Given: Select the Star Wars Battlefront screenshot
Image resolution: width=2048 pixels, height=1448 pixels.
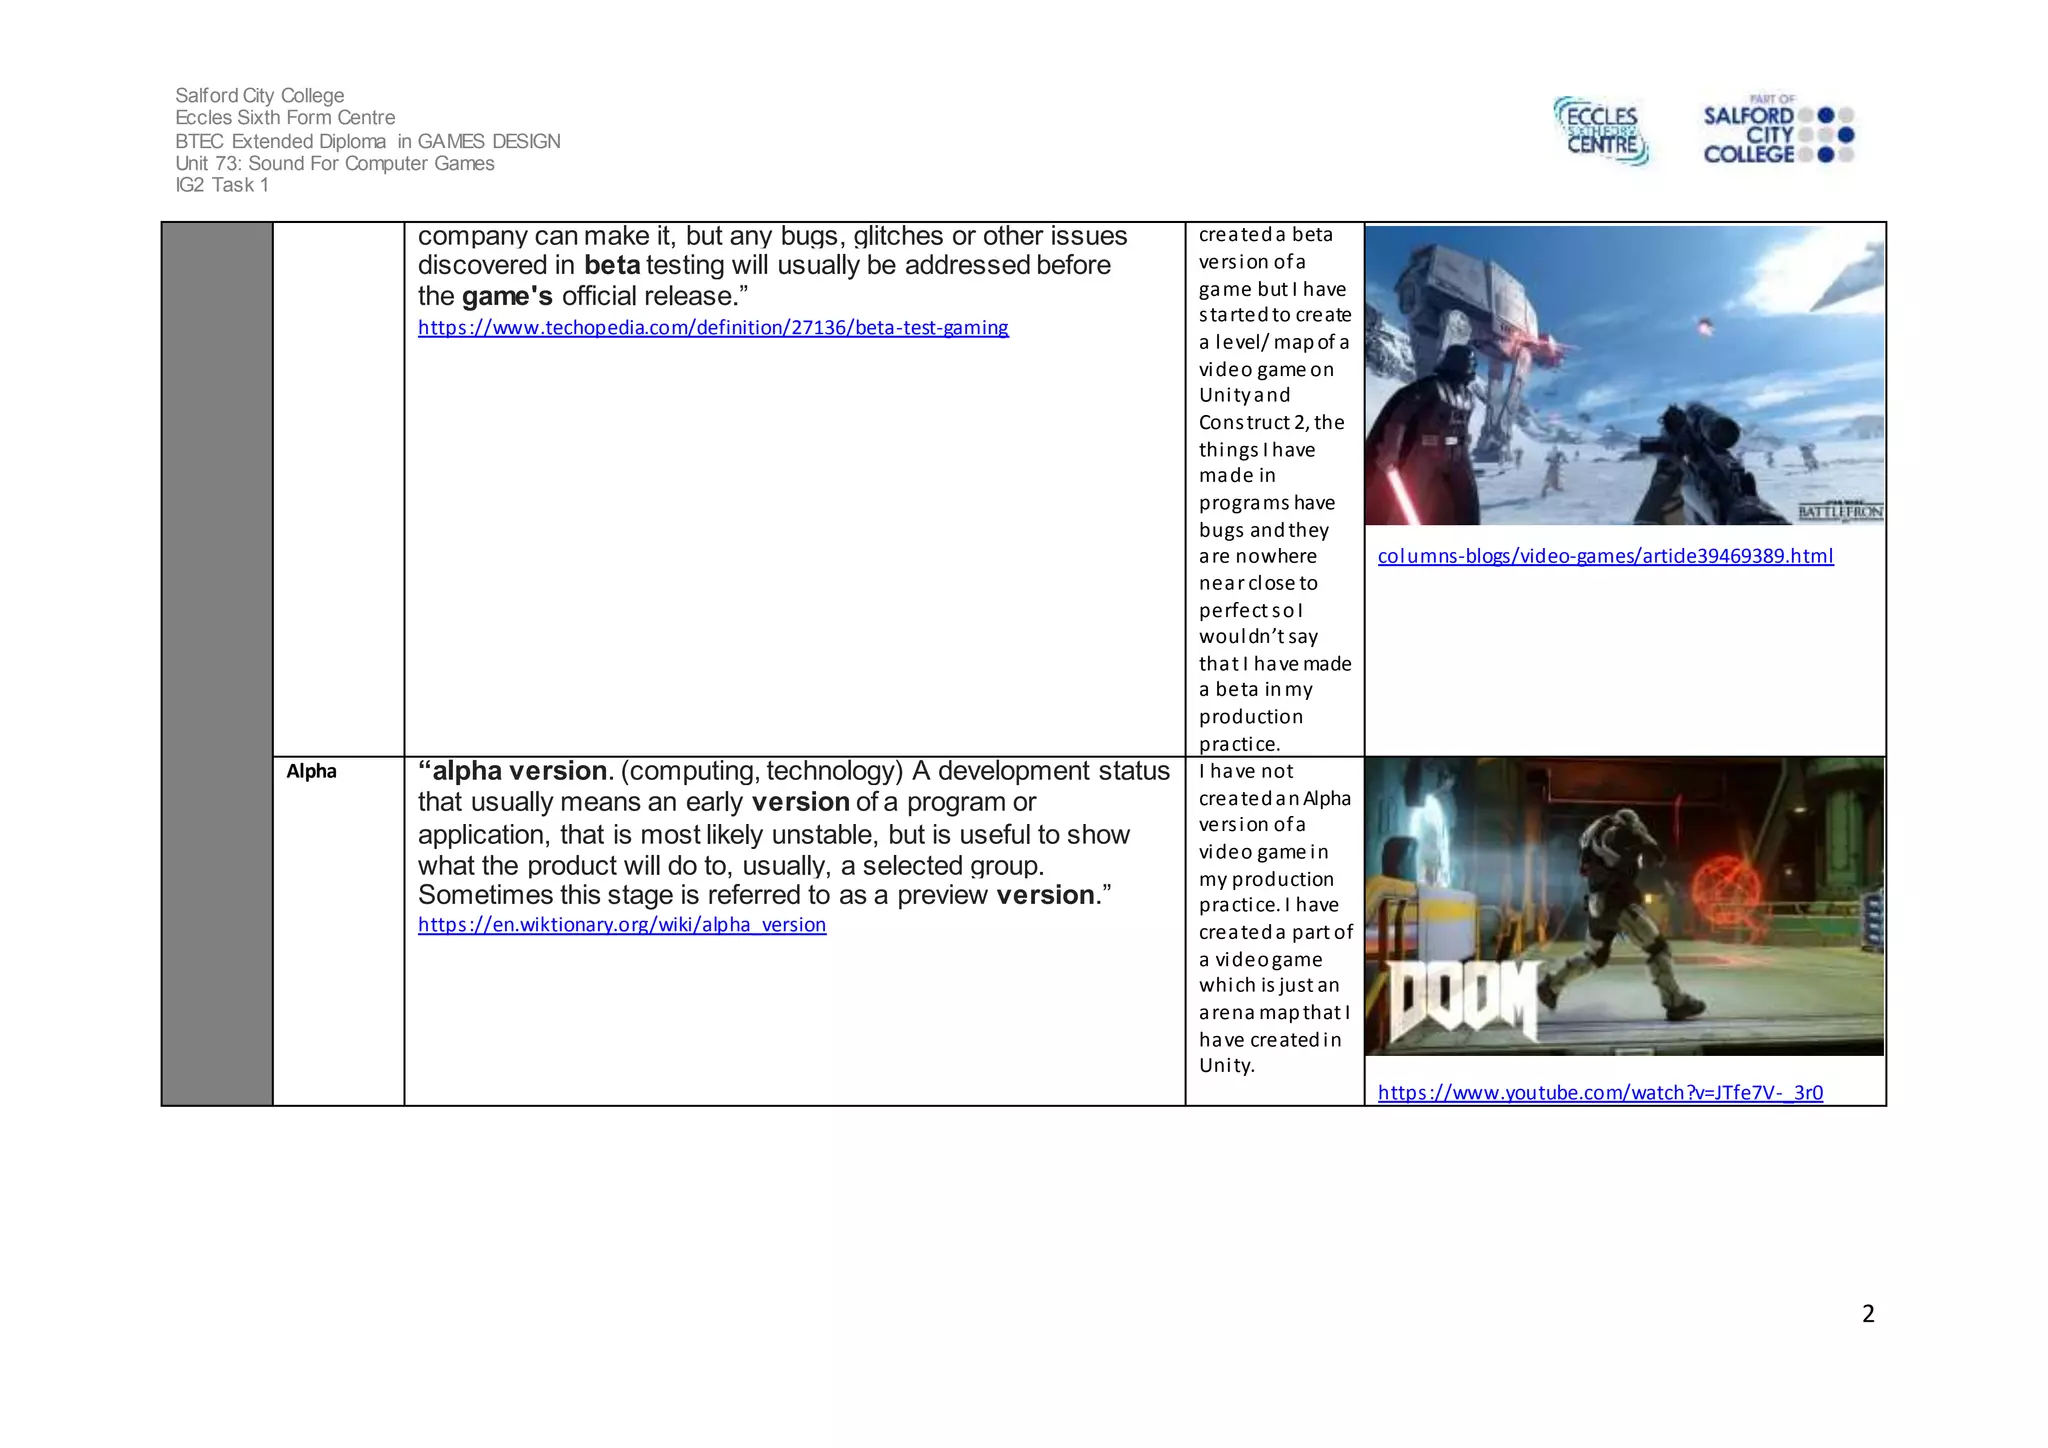Looking at the screenshot, I should pos(1623,375).
